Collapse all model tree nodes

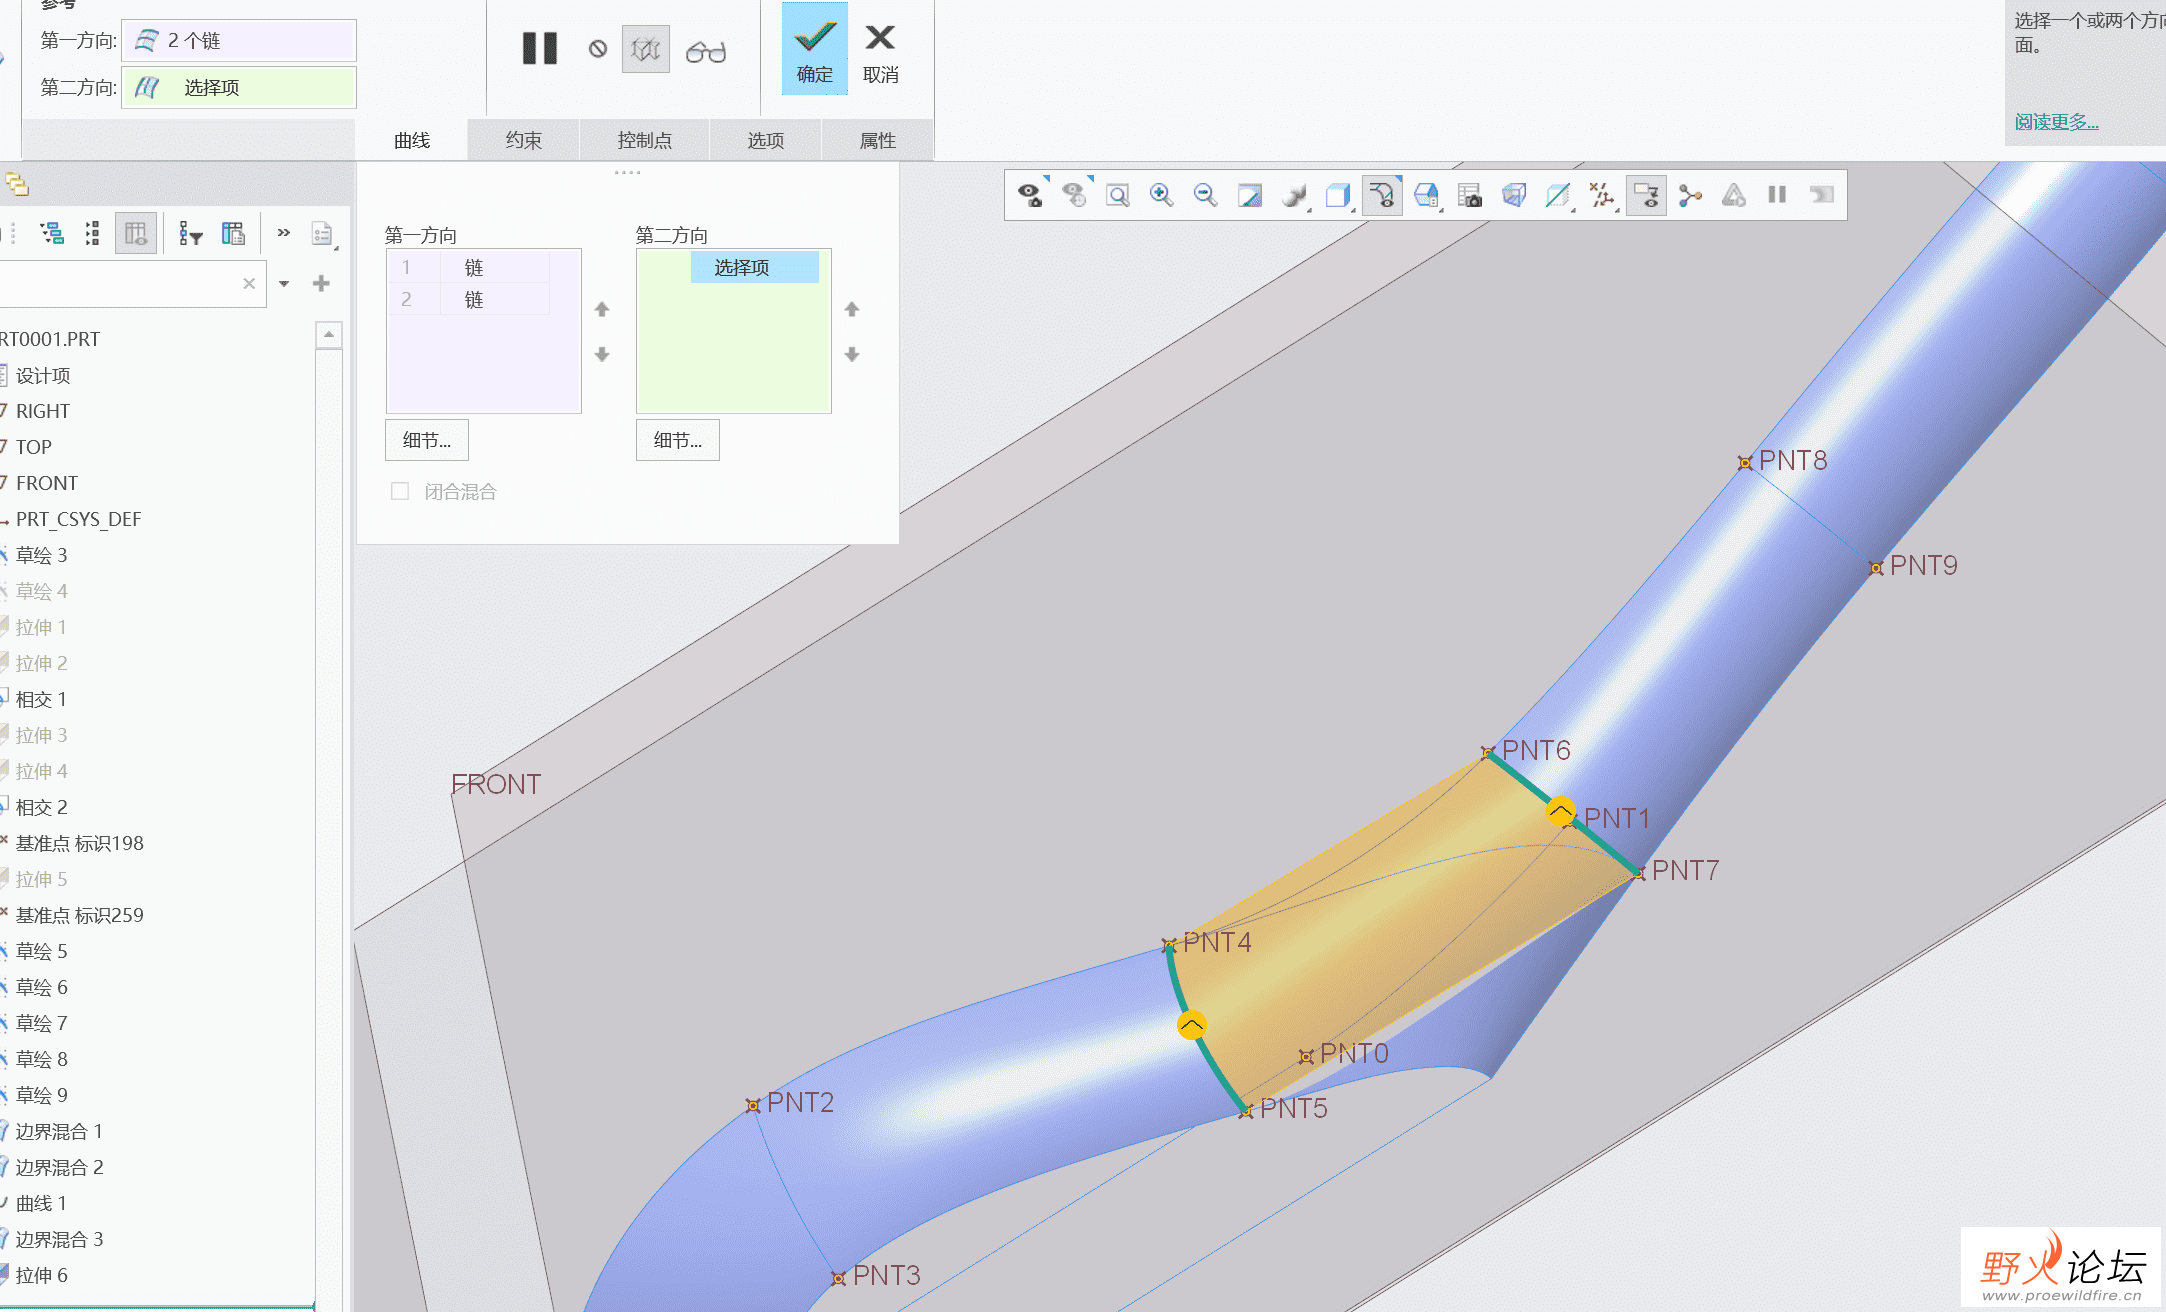click(x=92, y=233)
